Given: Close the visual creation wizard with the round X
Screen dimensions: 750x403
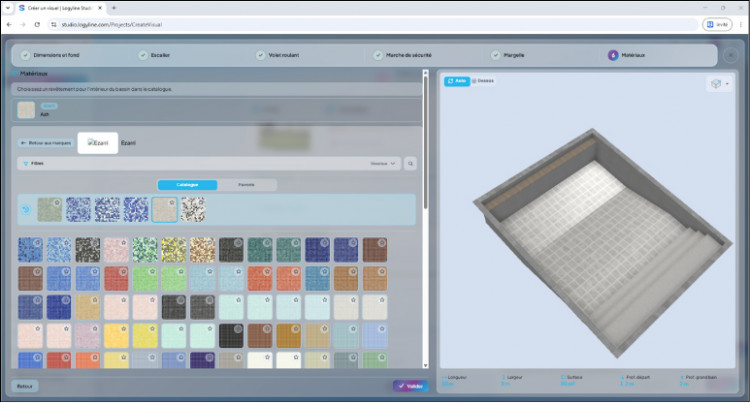Looking at the screenshot, I should tap(730, 55).
